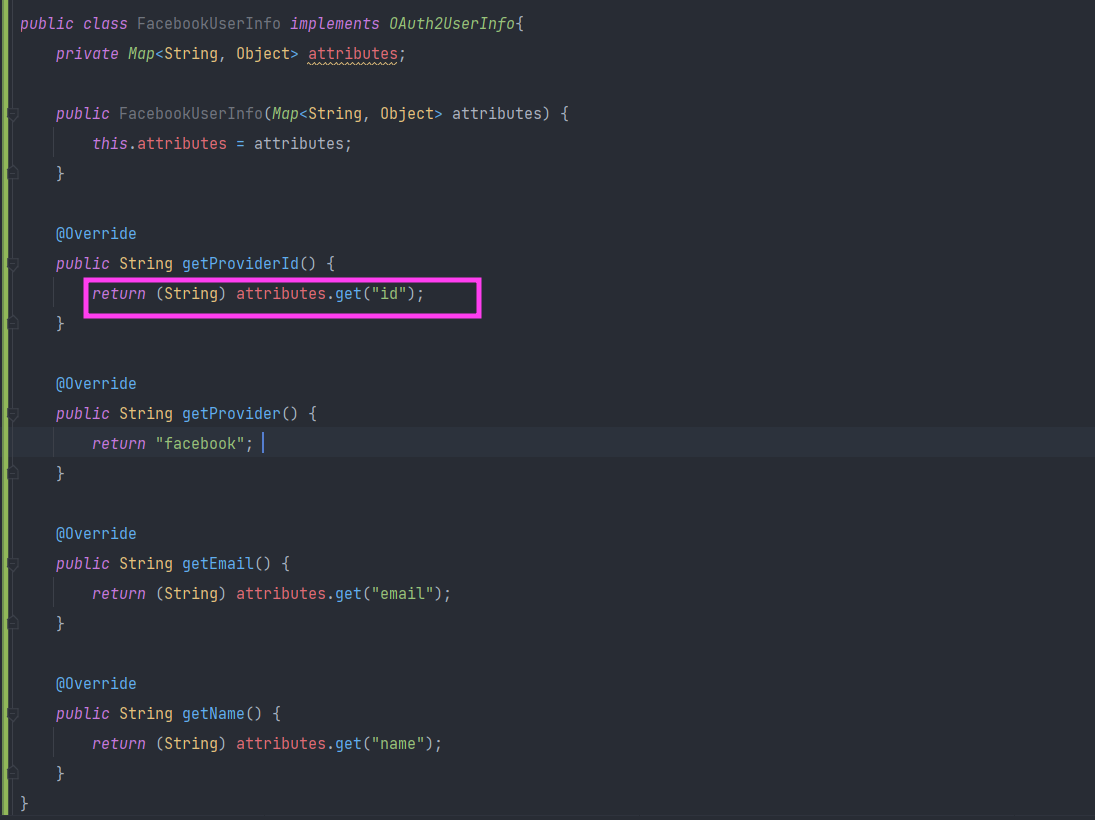Click the getName method name
Screen dimensions: 1095x820
coord(213,714)
